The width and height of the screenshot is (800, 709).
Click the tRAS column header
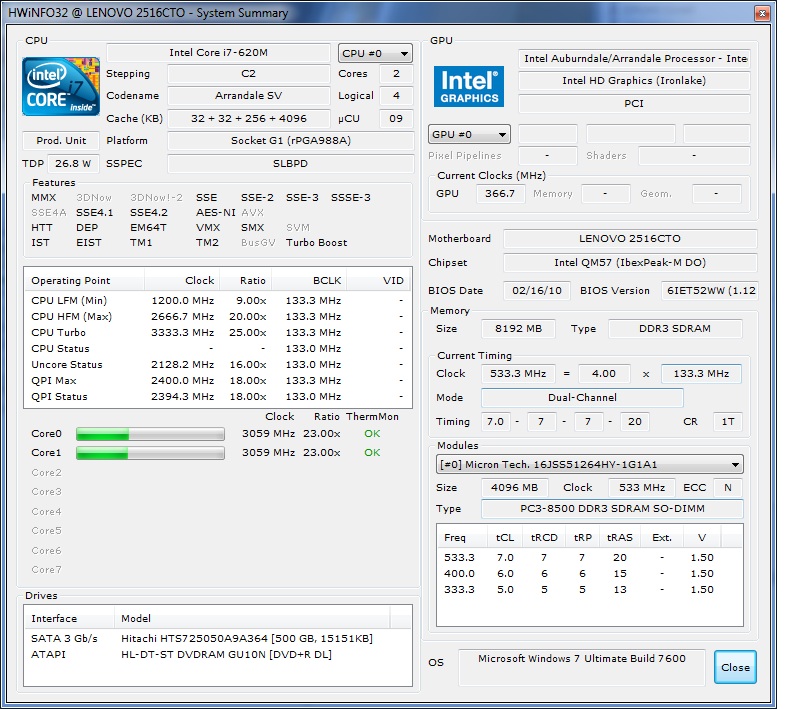(619, 538)
